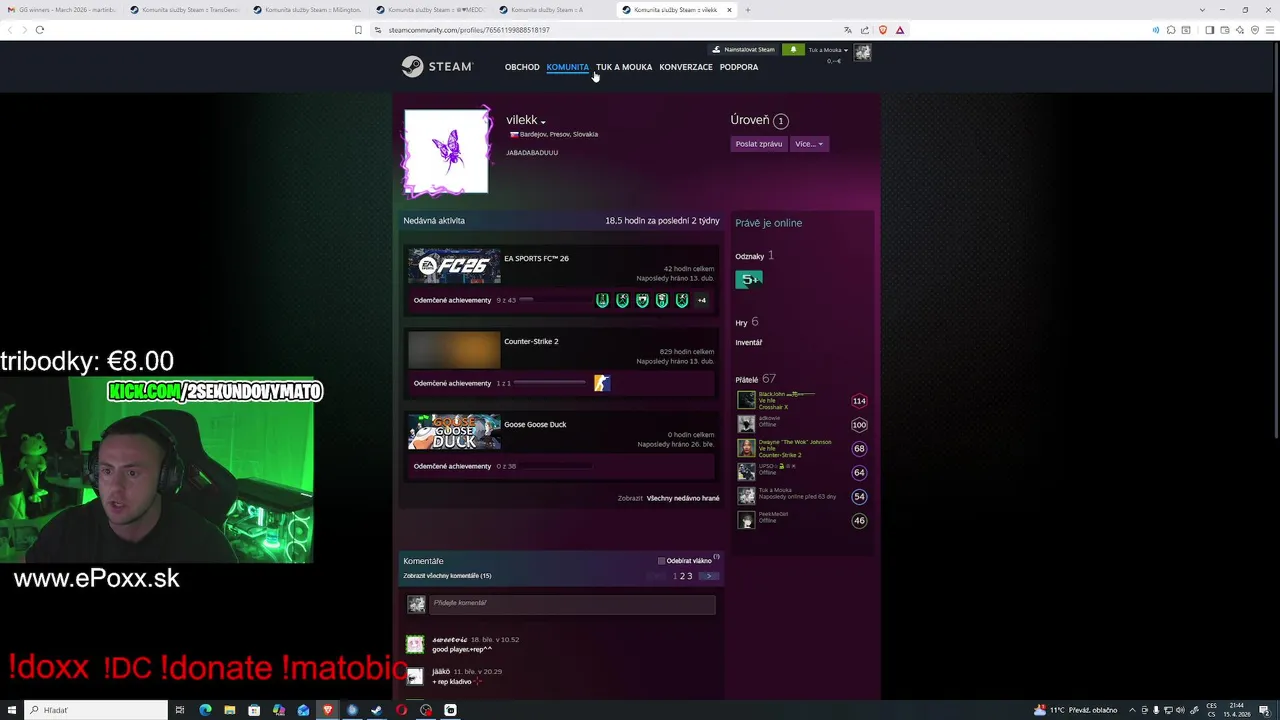
Task: Click Zobrazit všechny komentáře (15) link
Action: point(447,576)
